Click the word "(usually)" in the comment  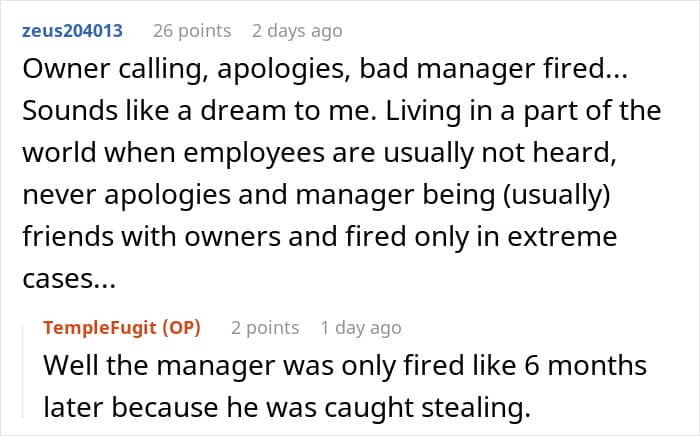557,195
